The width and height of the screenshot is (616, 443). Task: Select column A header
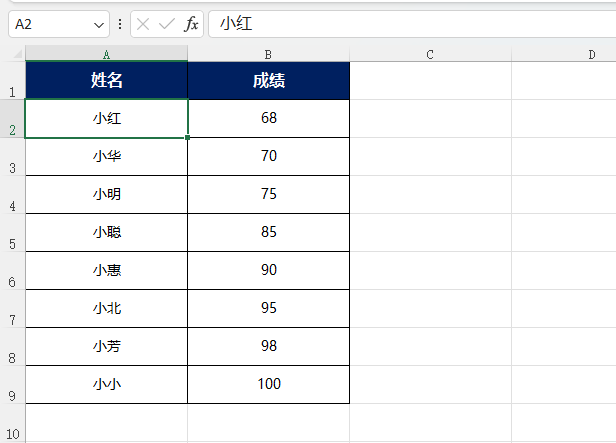(106, 54)
